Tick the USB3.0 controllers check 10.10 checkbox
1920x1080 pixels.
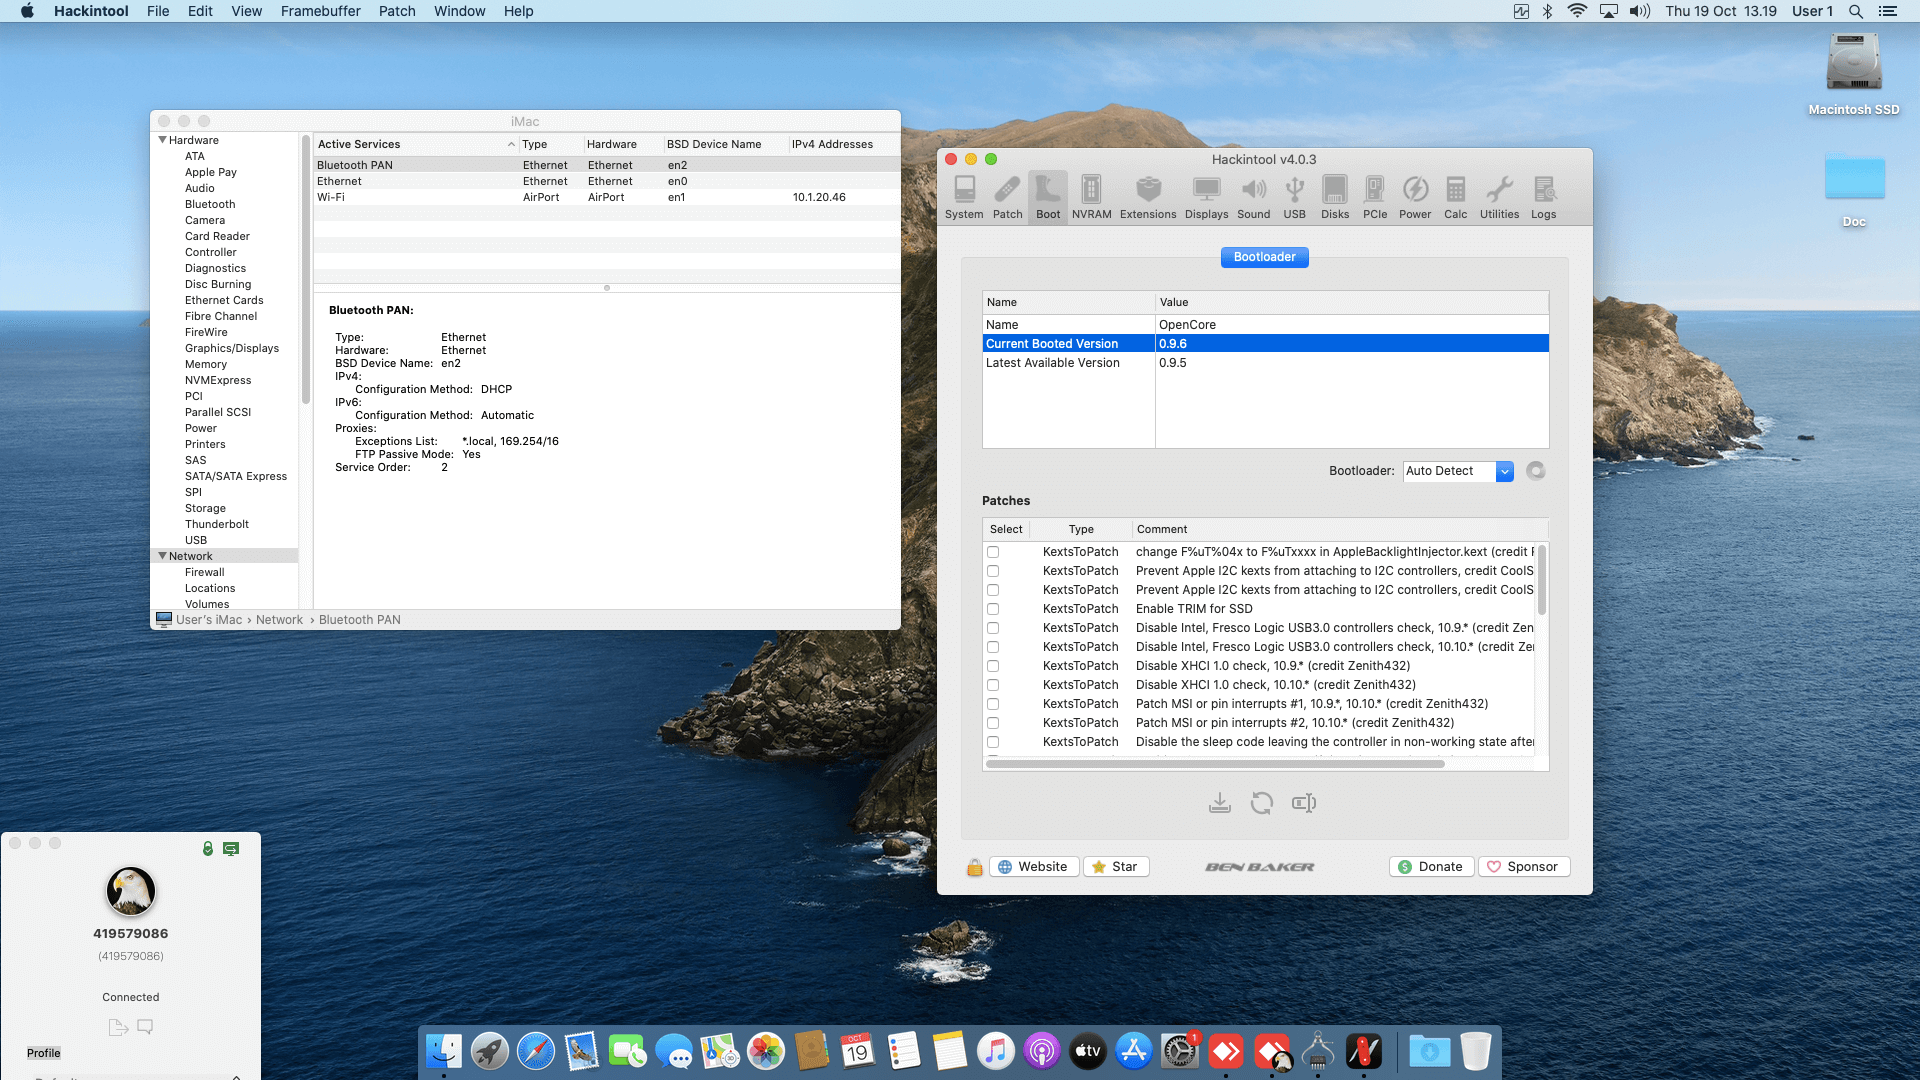coord(993,647)
